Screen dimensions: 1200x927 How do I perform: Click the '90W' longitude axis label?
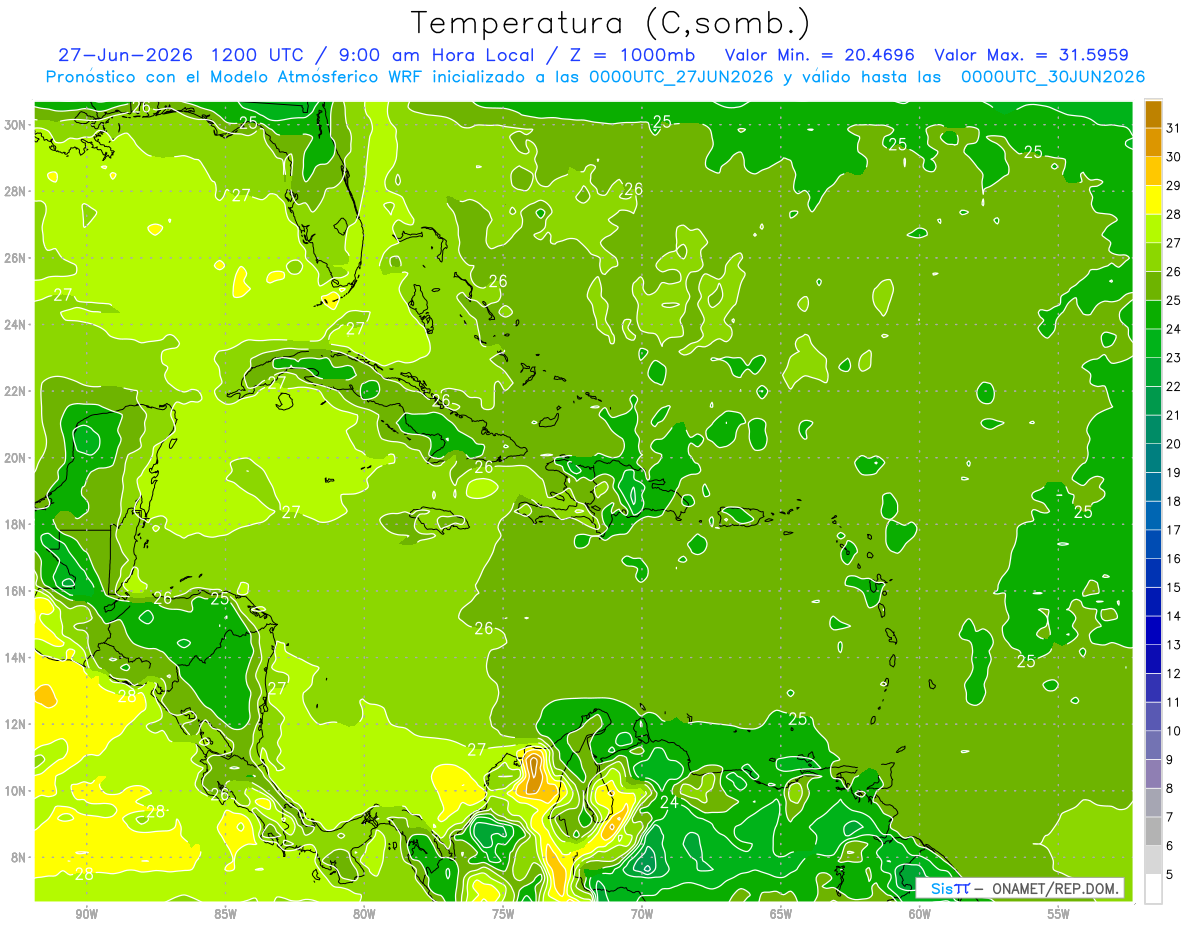[87, 914]
